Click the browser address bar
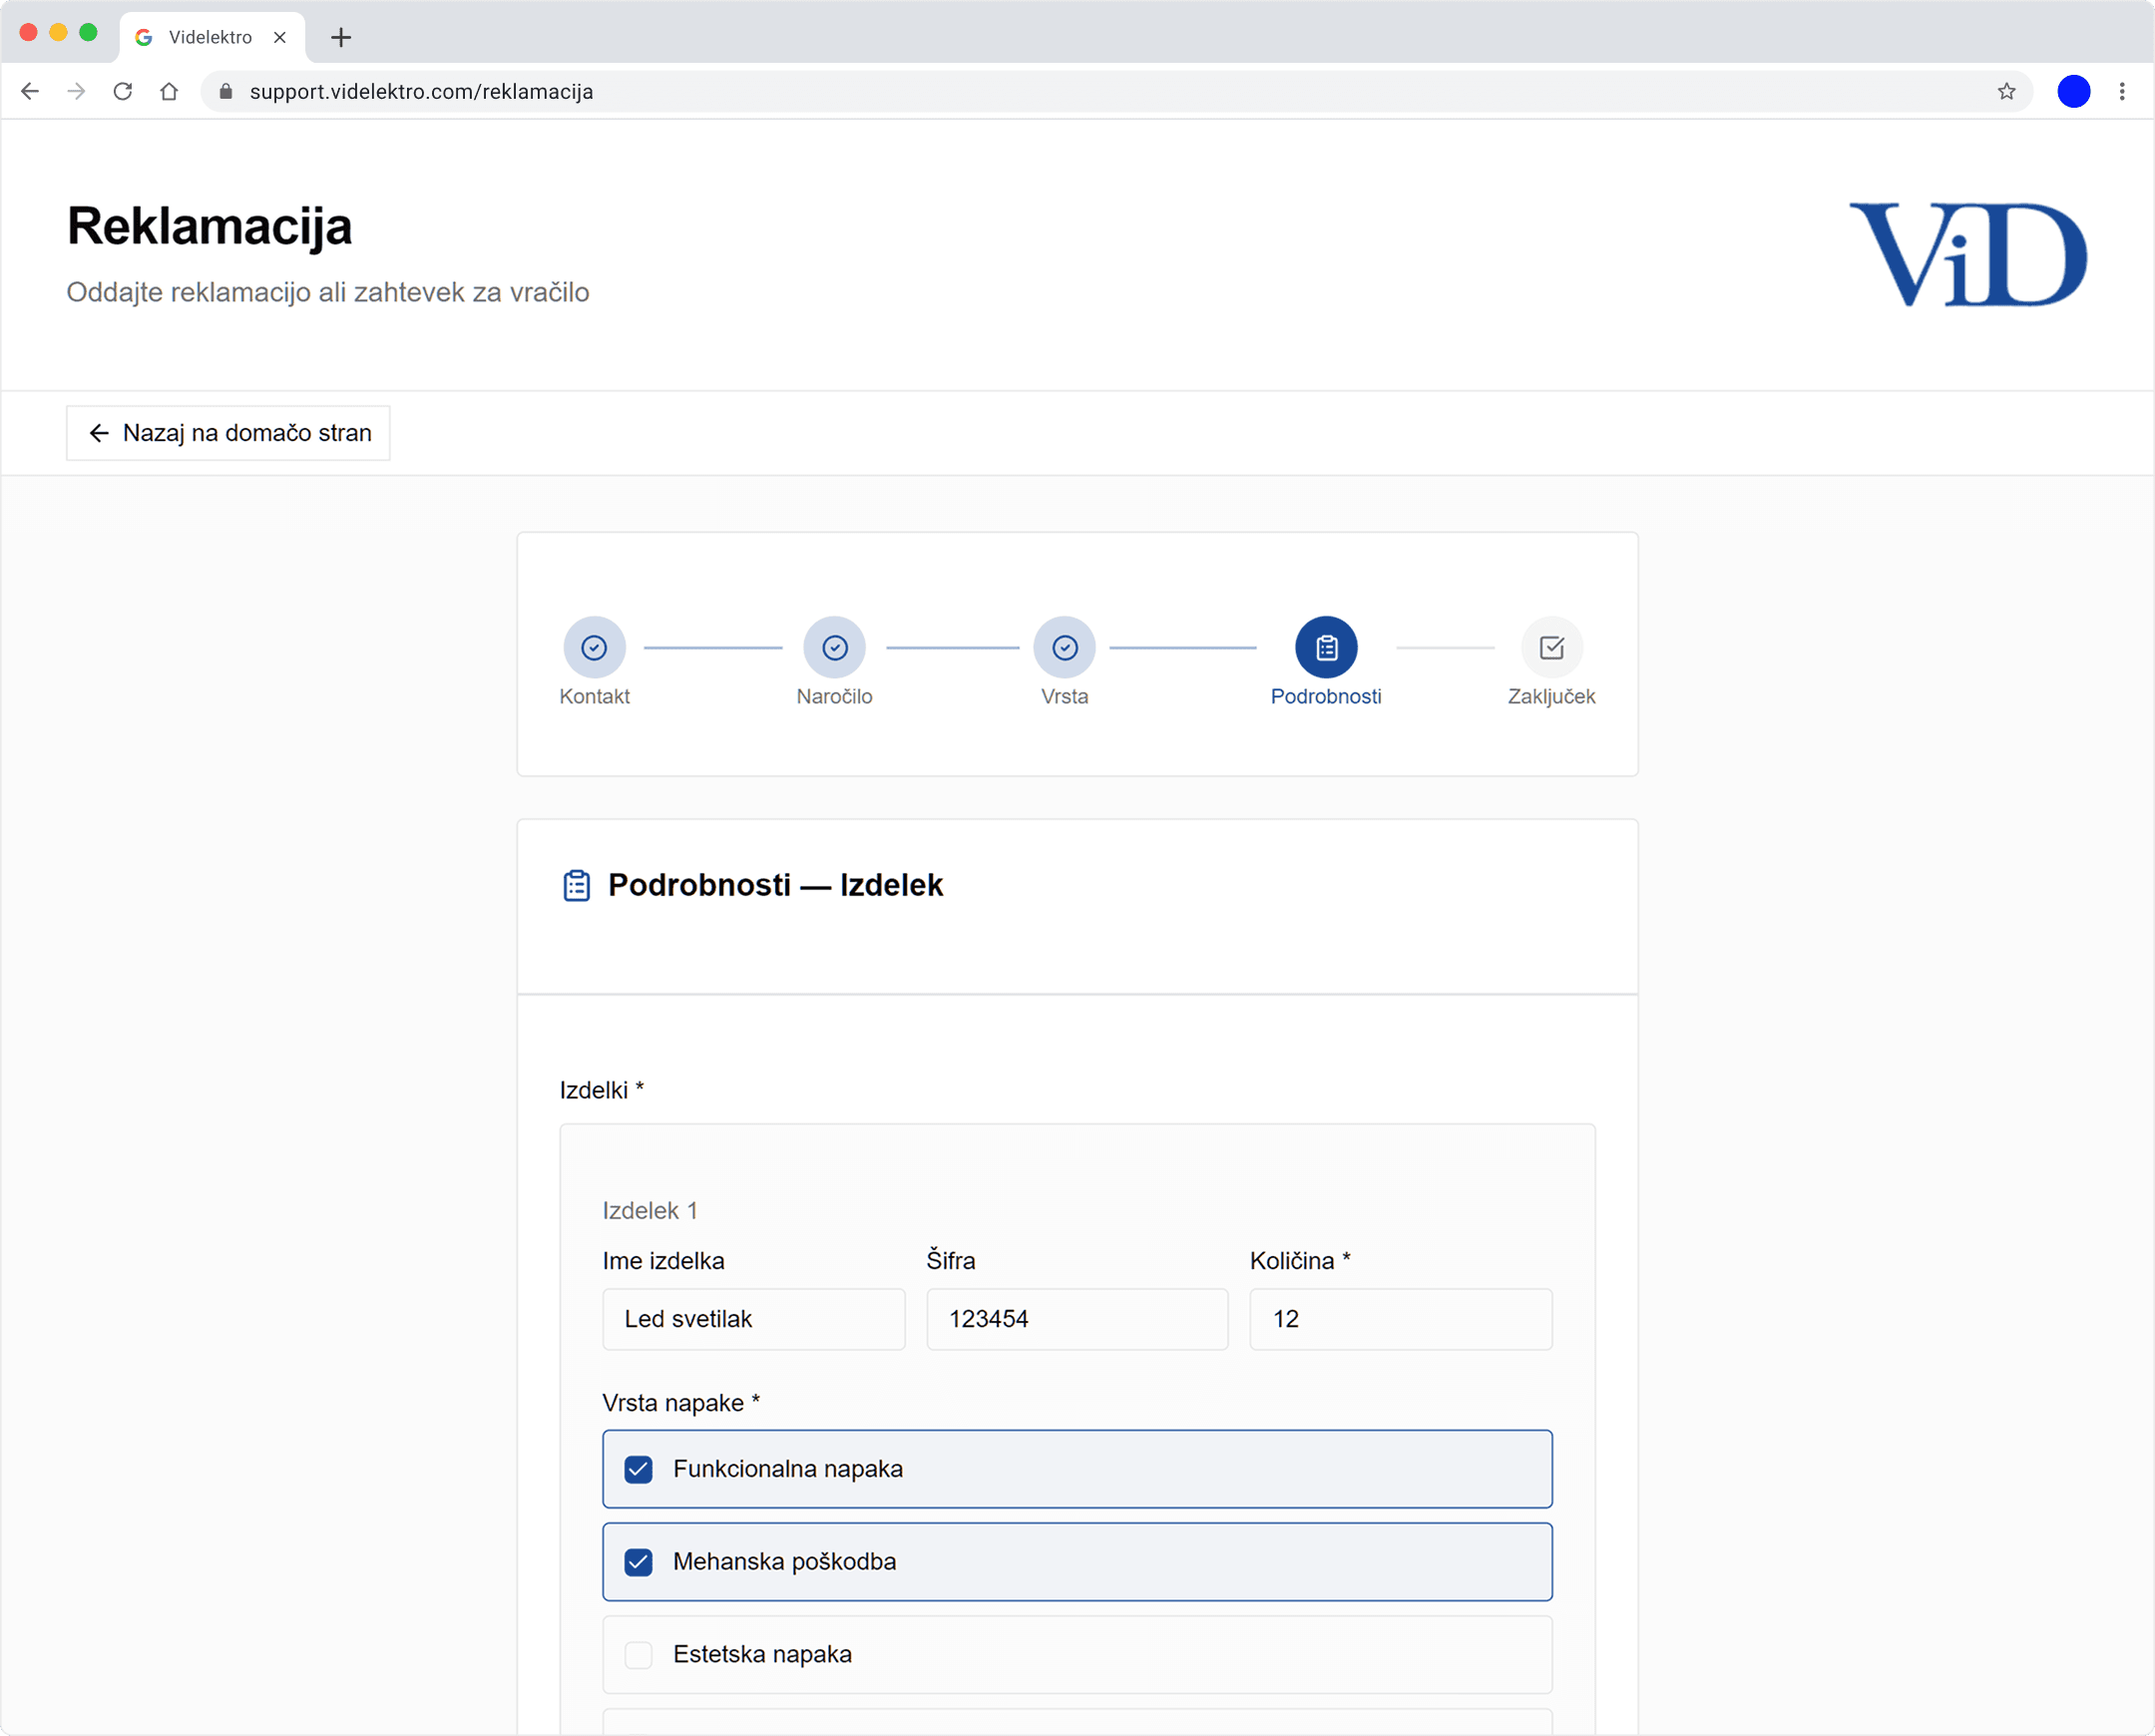Screen dimensions: 2155x1736 tap(1100, 92)
